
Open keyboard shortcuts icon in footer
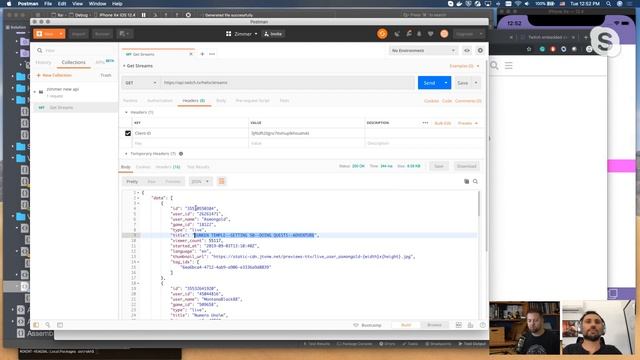470,325
